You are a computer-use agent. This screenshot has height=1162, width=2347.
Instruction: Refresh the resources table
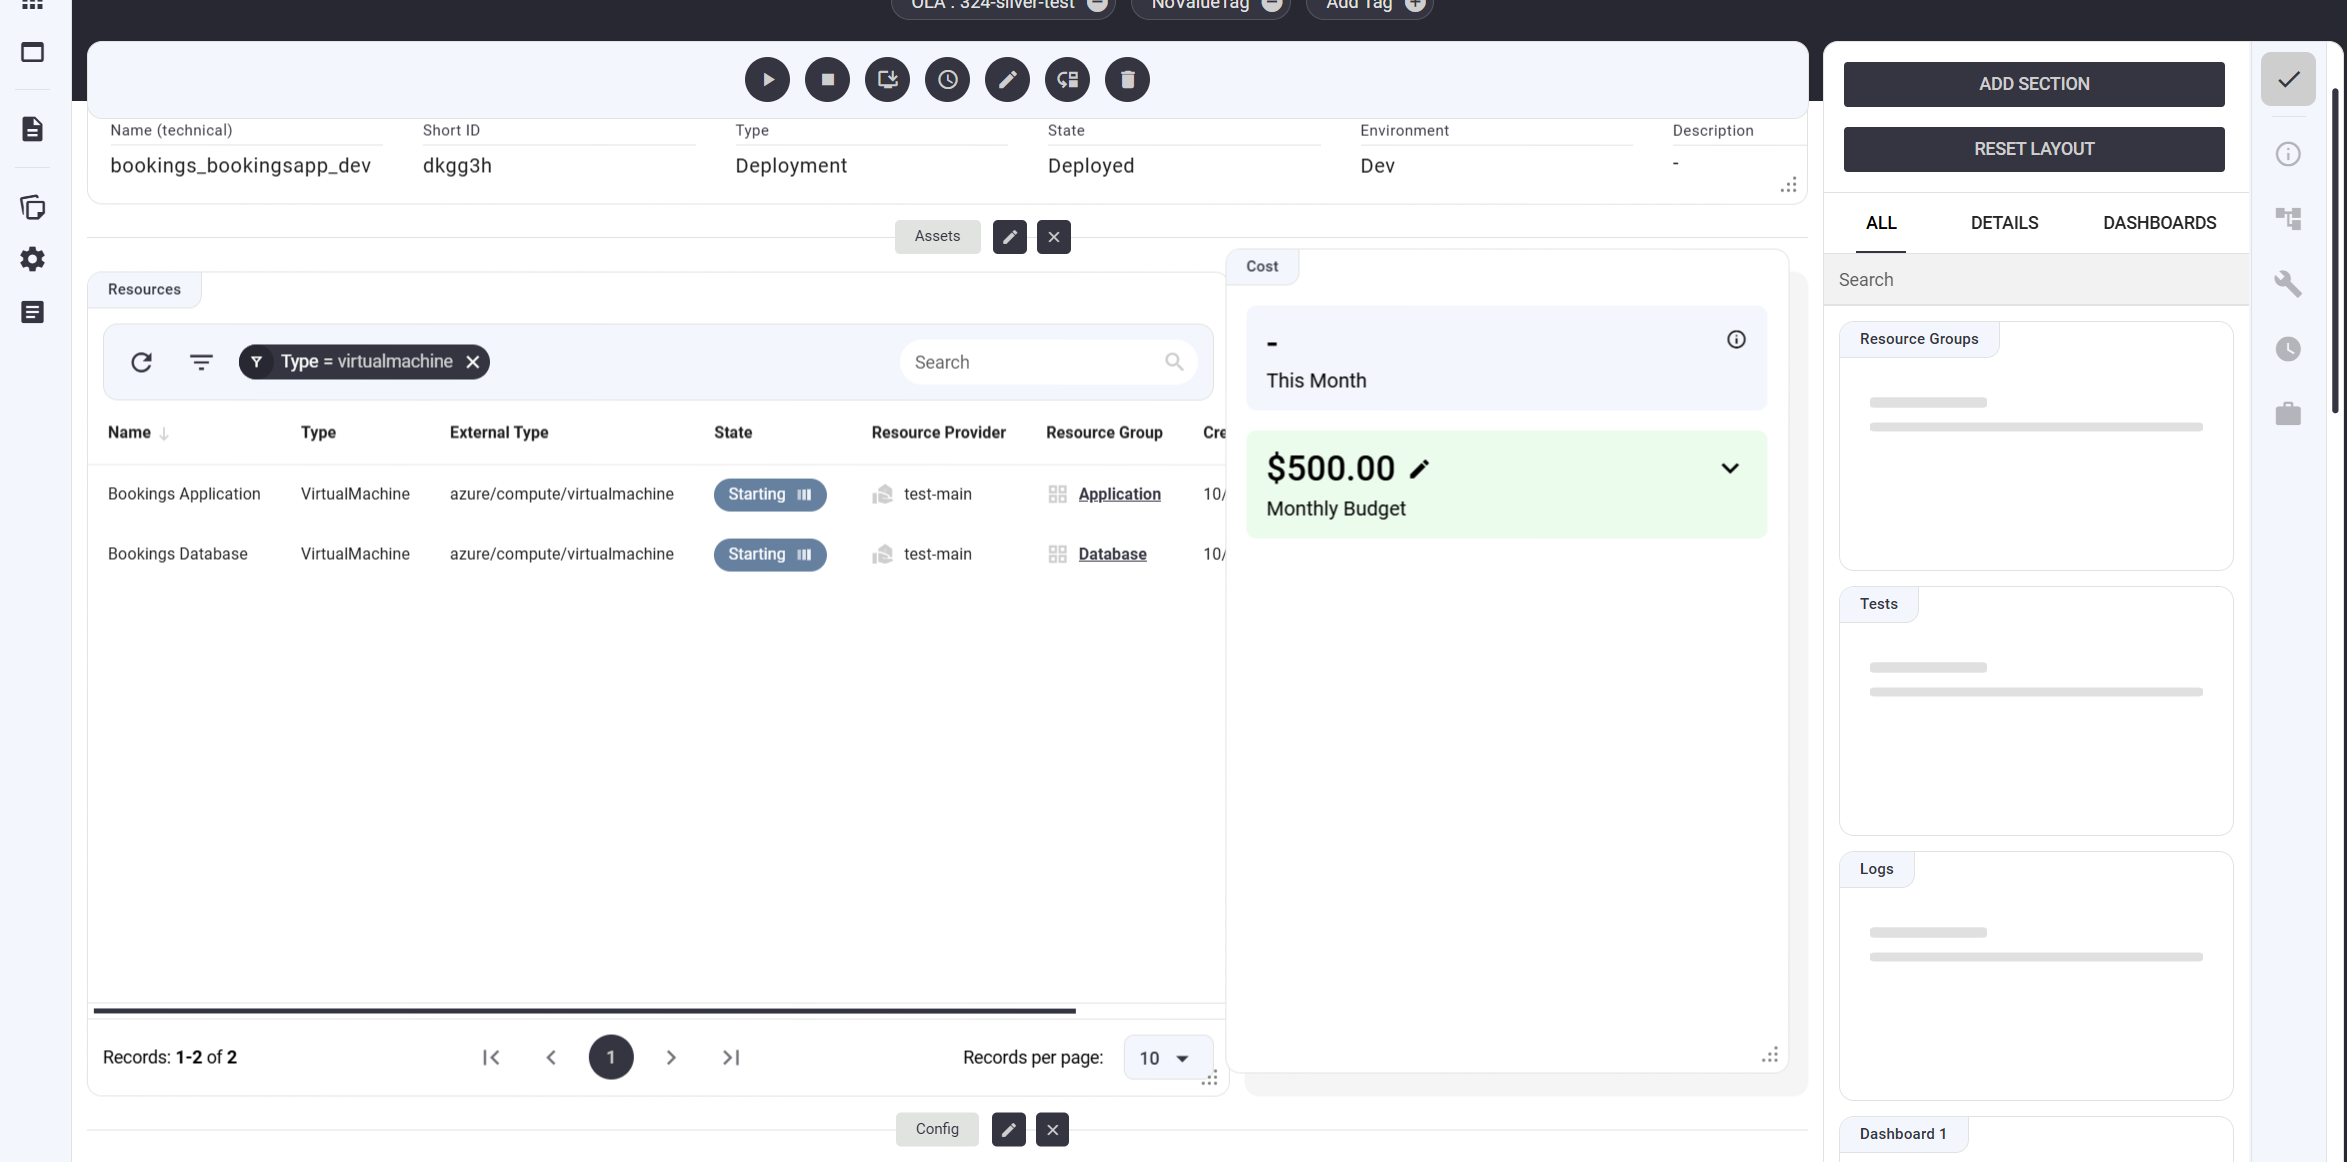click(141, 362)
